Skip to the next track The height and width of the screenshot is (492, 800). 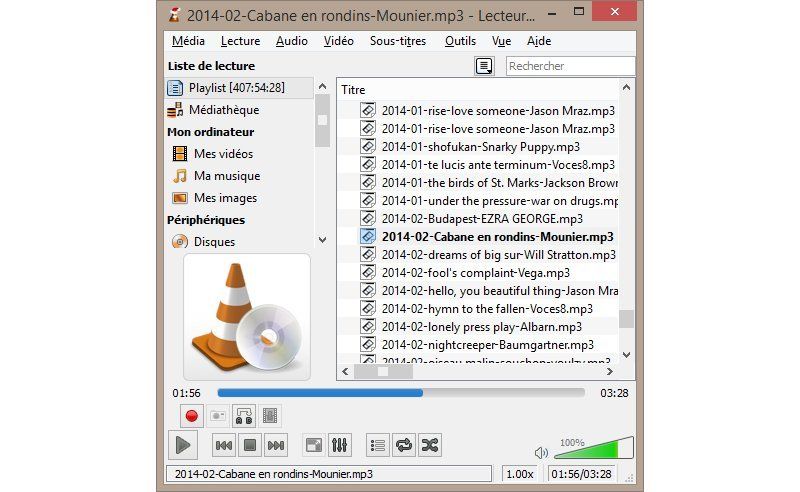point(277,445)
